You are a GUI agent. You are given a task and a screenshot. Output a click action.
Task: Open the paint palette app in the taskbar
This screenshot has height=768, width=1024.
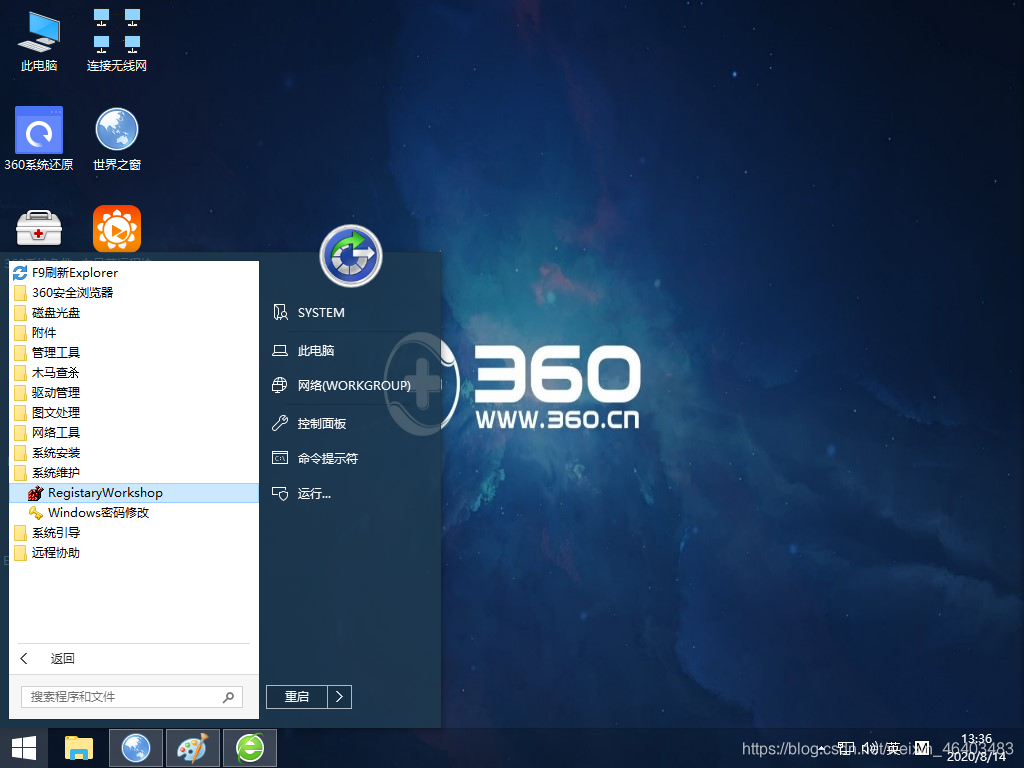coord(193,748)
